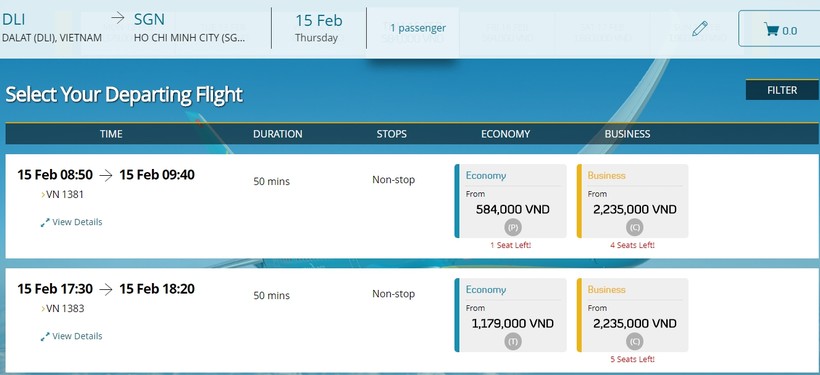Expand the VN 1381 flight number chevron

43,195
